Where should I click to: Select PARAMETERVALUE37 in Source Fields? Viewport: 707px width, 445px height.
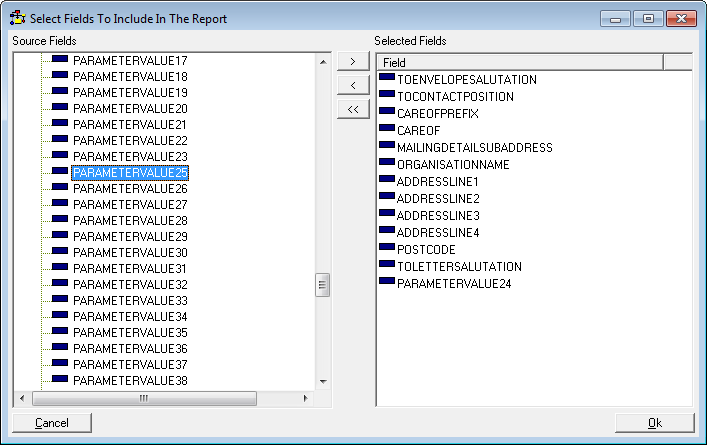pos(130,365)
